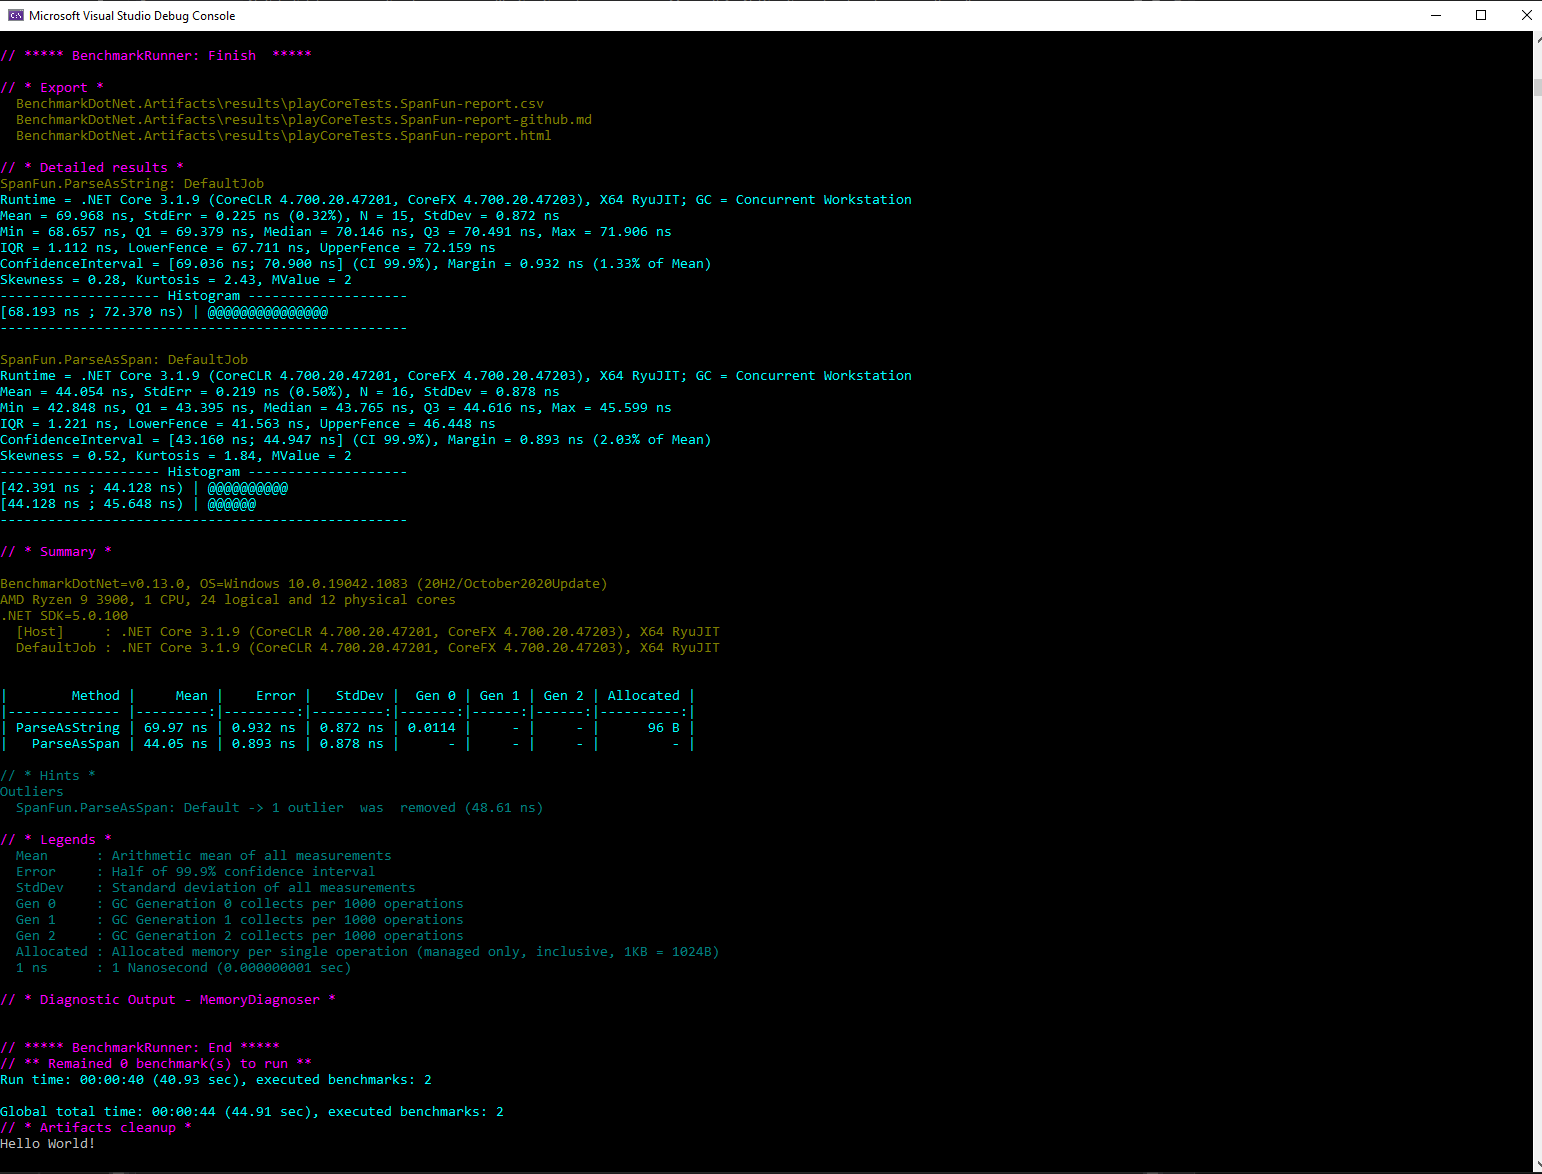
Task: Click the '96 B' allocated value cell
Action: 664,728
